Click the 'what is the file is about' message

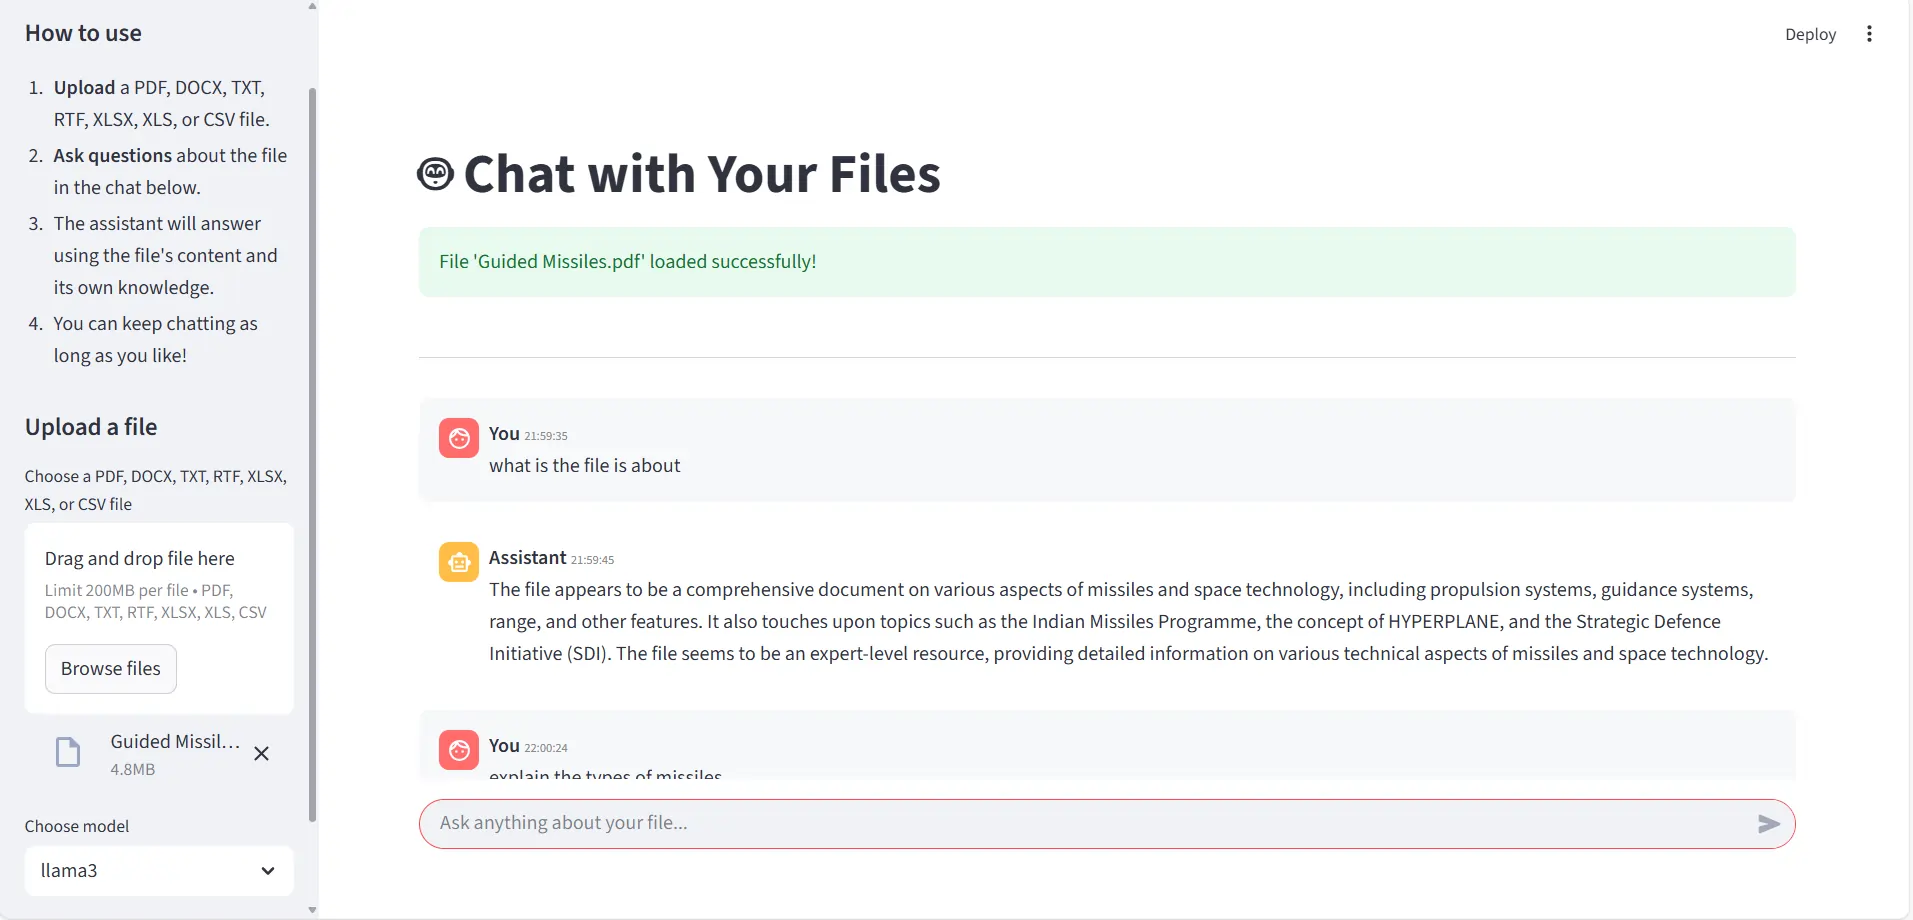click(x=584, y=466)
